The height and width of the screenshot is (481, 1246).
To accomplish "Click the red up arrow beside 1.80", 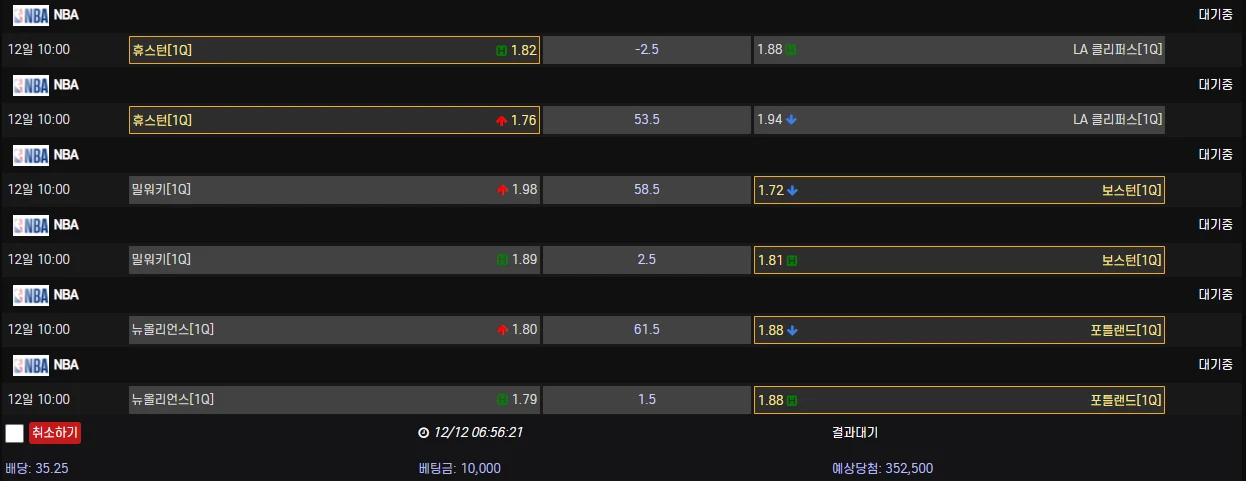I will click(x=502, y=330).
